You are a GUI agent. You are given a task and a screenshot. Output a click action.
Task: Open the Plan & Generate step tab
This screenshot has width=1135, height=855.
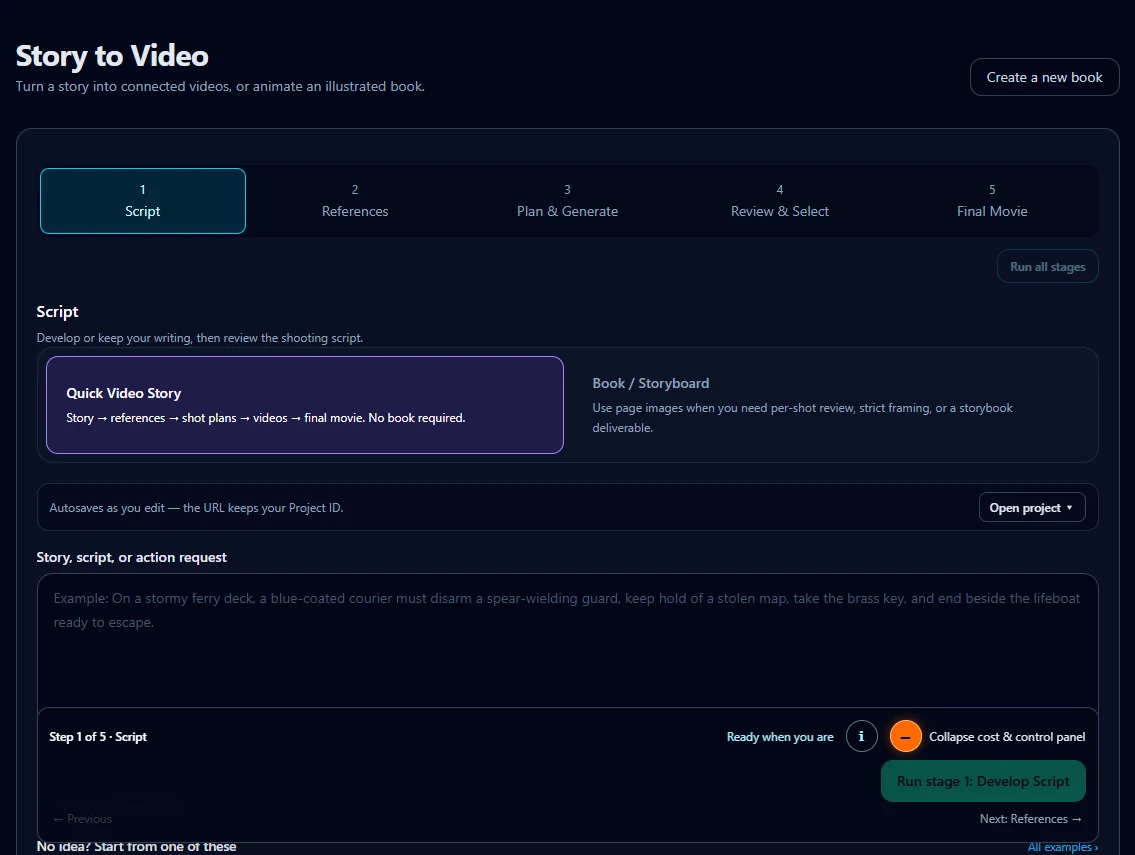pos(568,201)
